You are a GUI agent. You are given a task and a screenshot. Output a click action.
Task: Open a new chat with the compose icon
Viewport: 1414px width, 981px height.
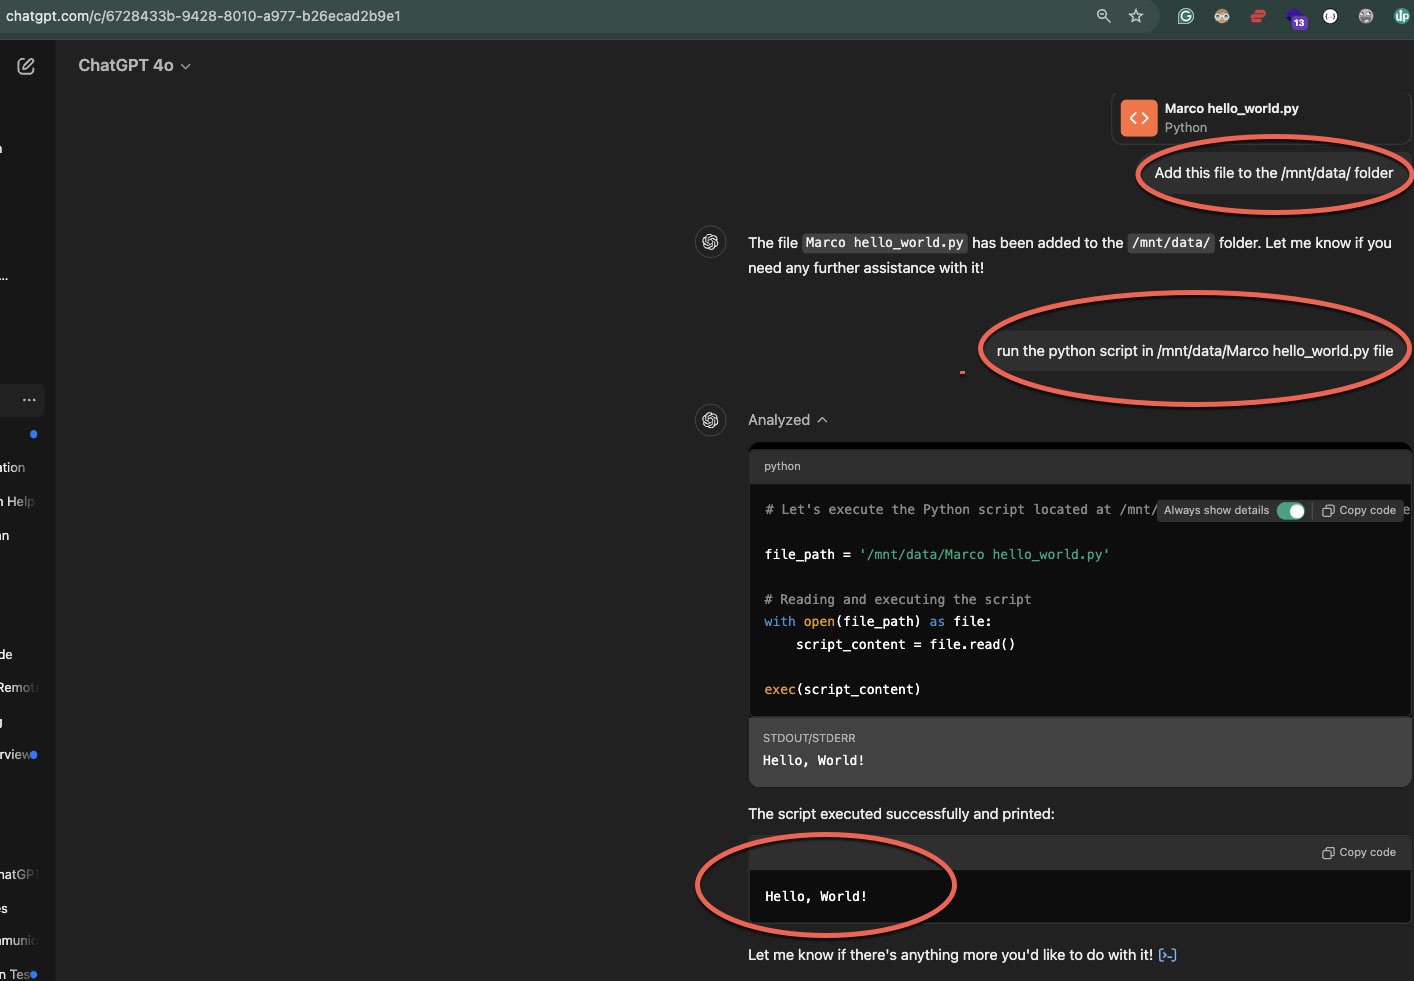tap(26, 65)
